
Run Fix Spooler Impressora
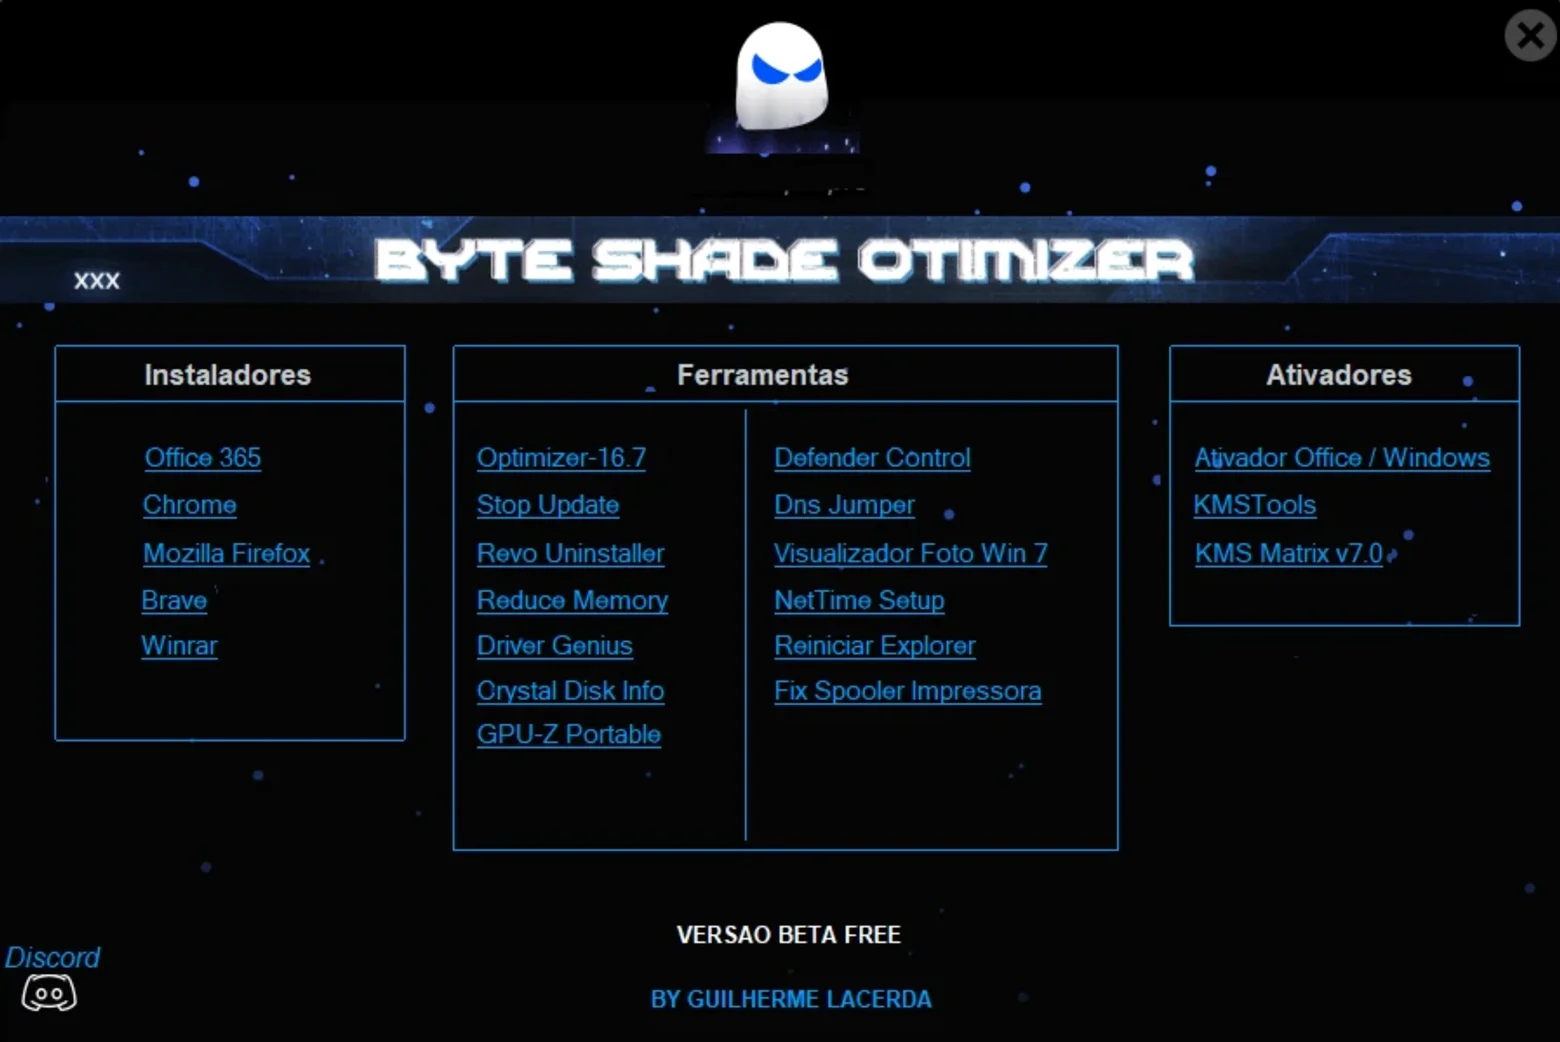pos(908,691)
